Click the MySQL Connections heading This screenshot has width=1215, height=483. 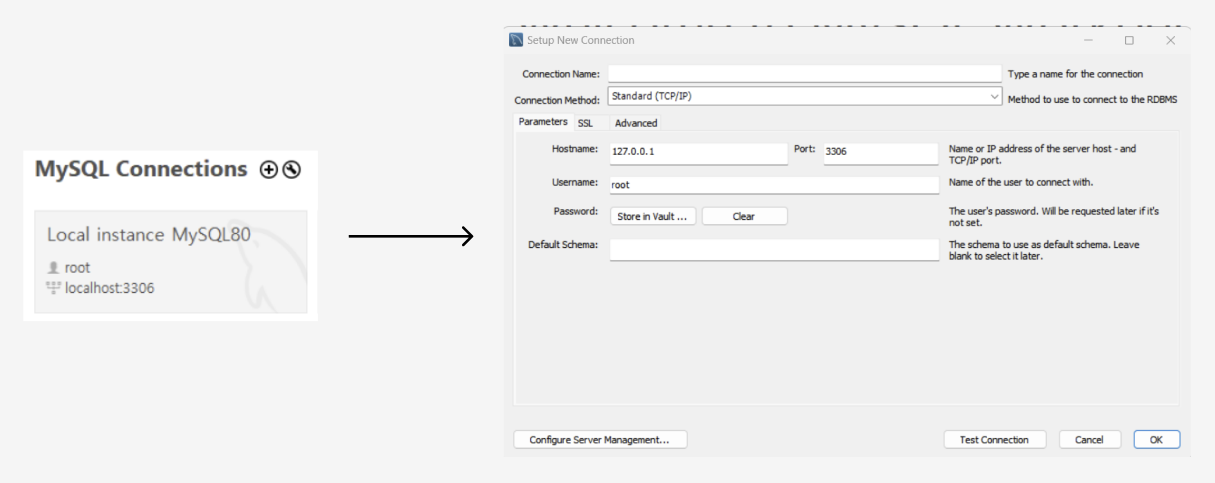point(141,169)
